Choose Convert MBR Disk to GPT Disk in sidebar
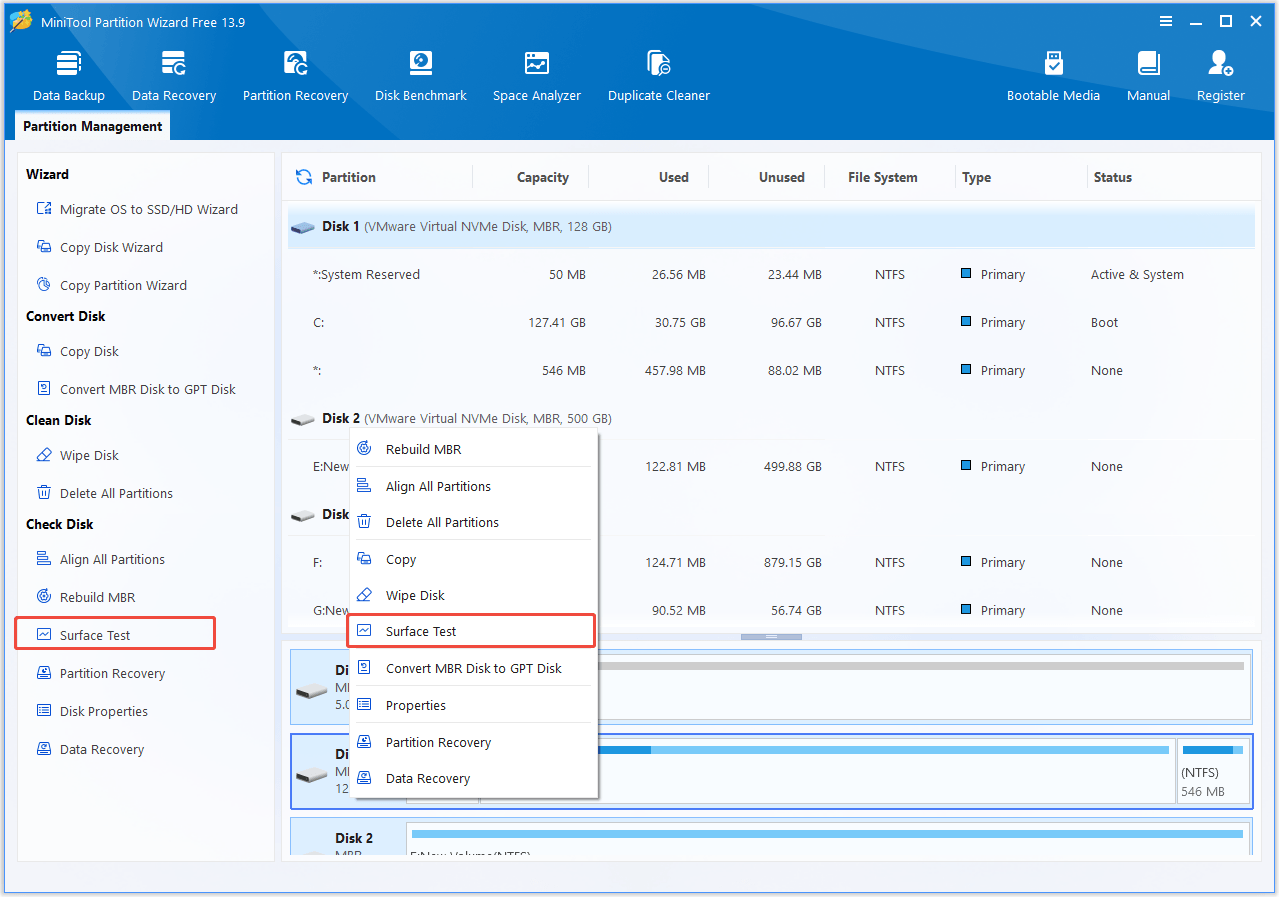The image size is (1279, 897). coord(136,389)
